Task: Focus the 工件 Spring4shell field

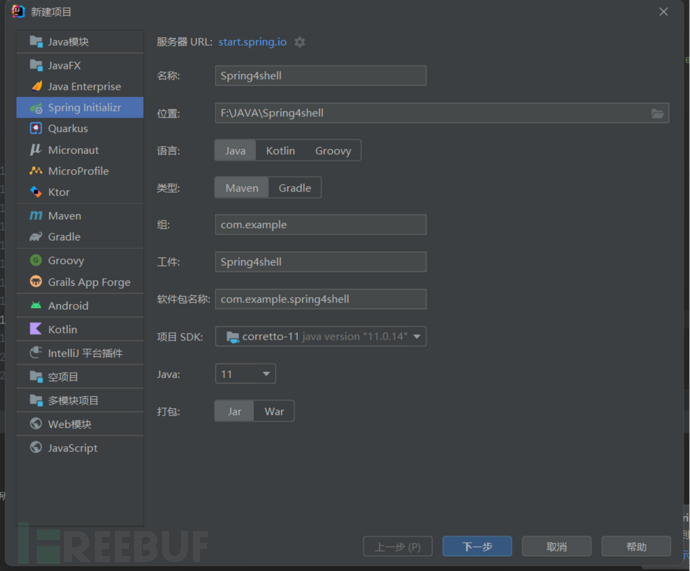Action: tap(320, 262)
